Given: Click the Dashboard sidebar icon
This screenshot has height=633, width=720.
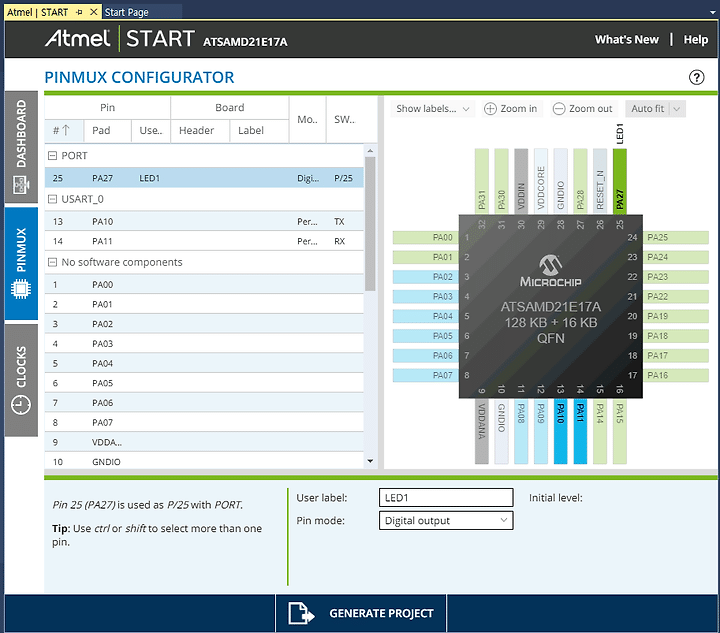Looking at the screenshot, I should [x=21, y=185].
